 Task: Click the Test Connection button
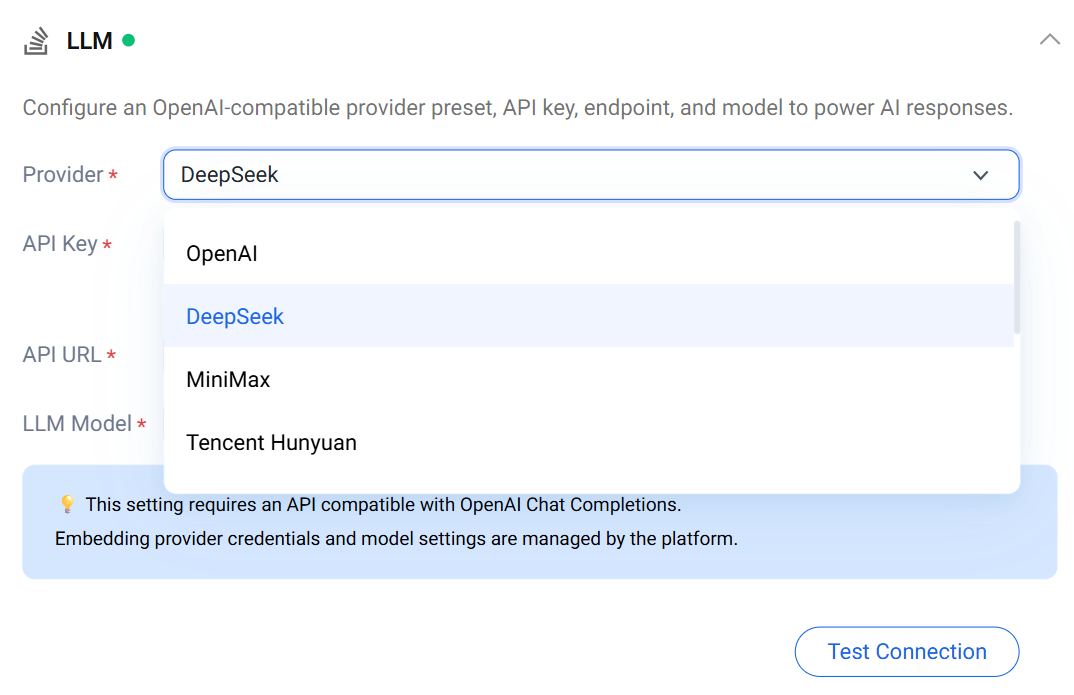click(x=907, y=651)
